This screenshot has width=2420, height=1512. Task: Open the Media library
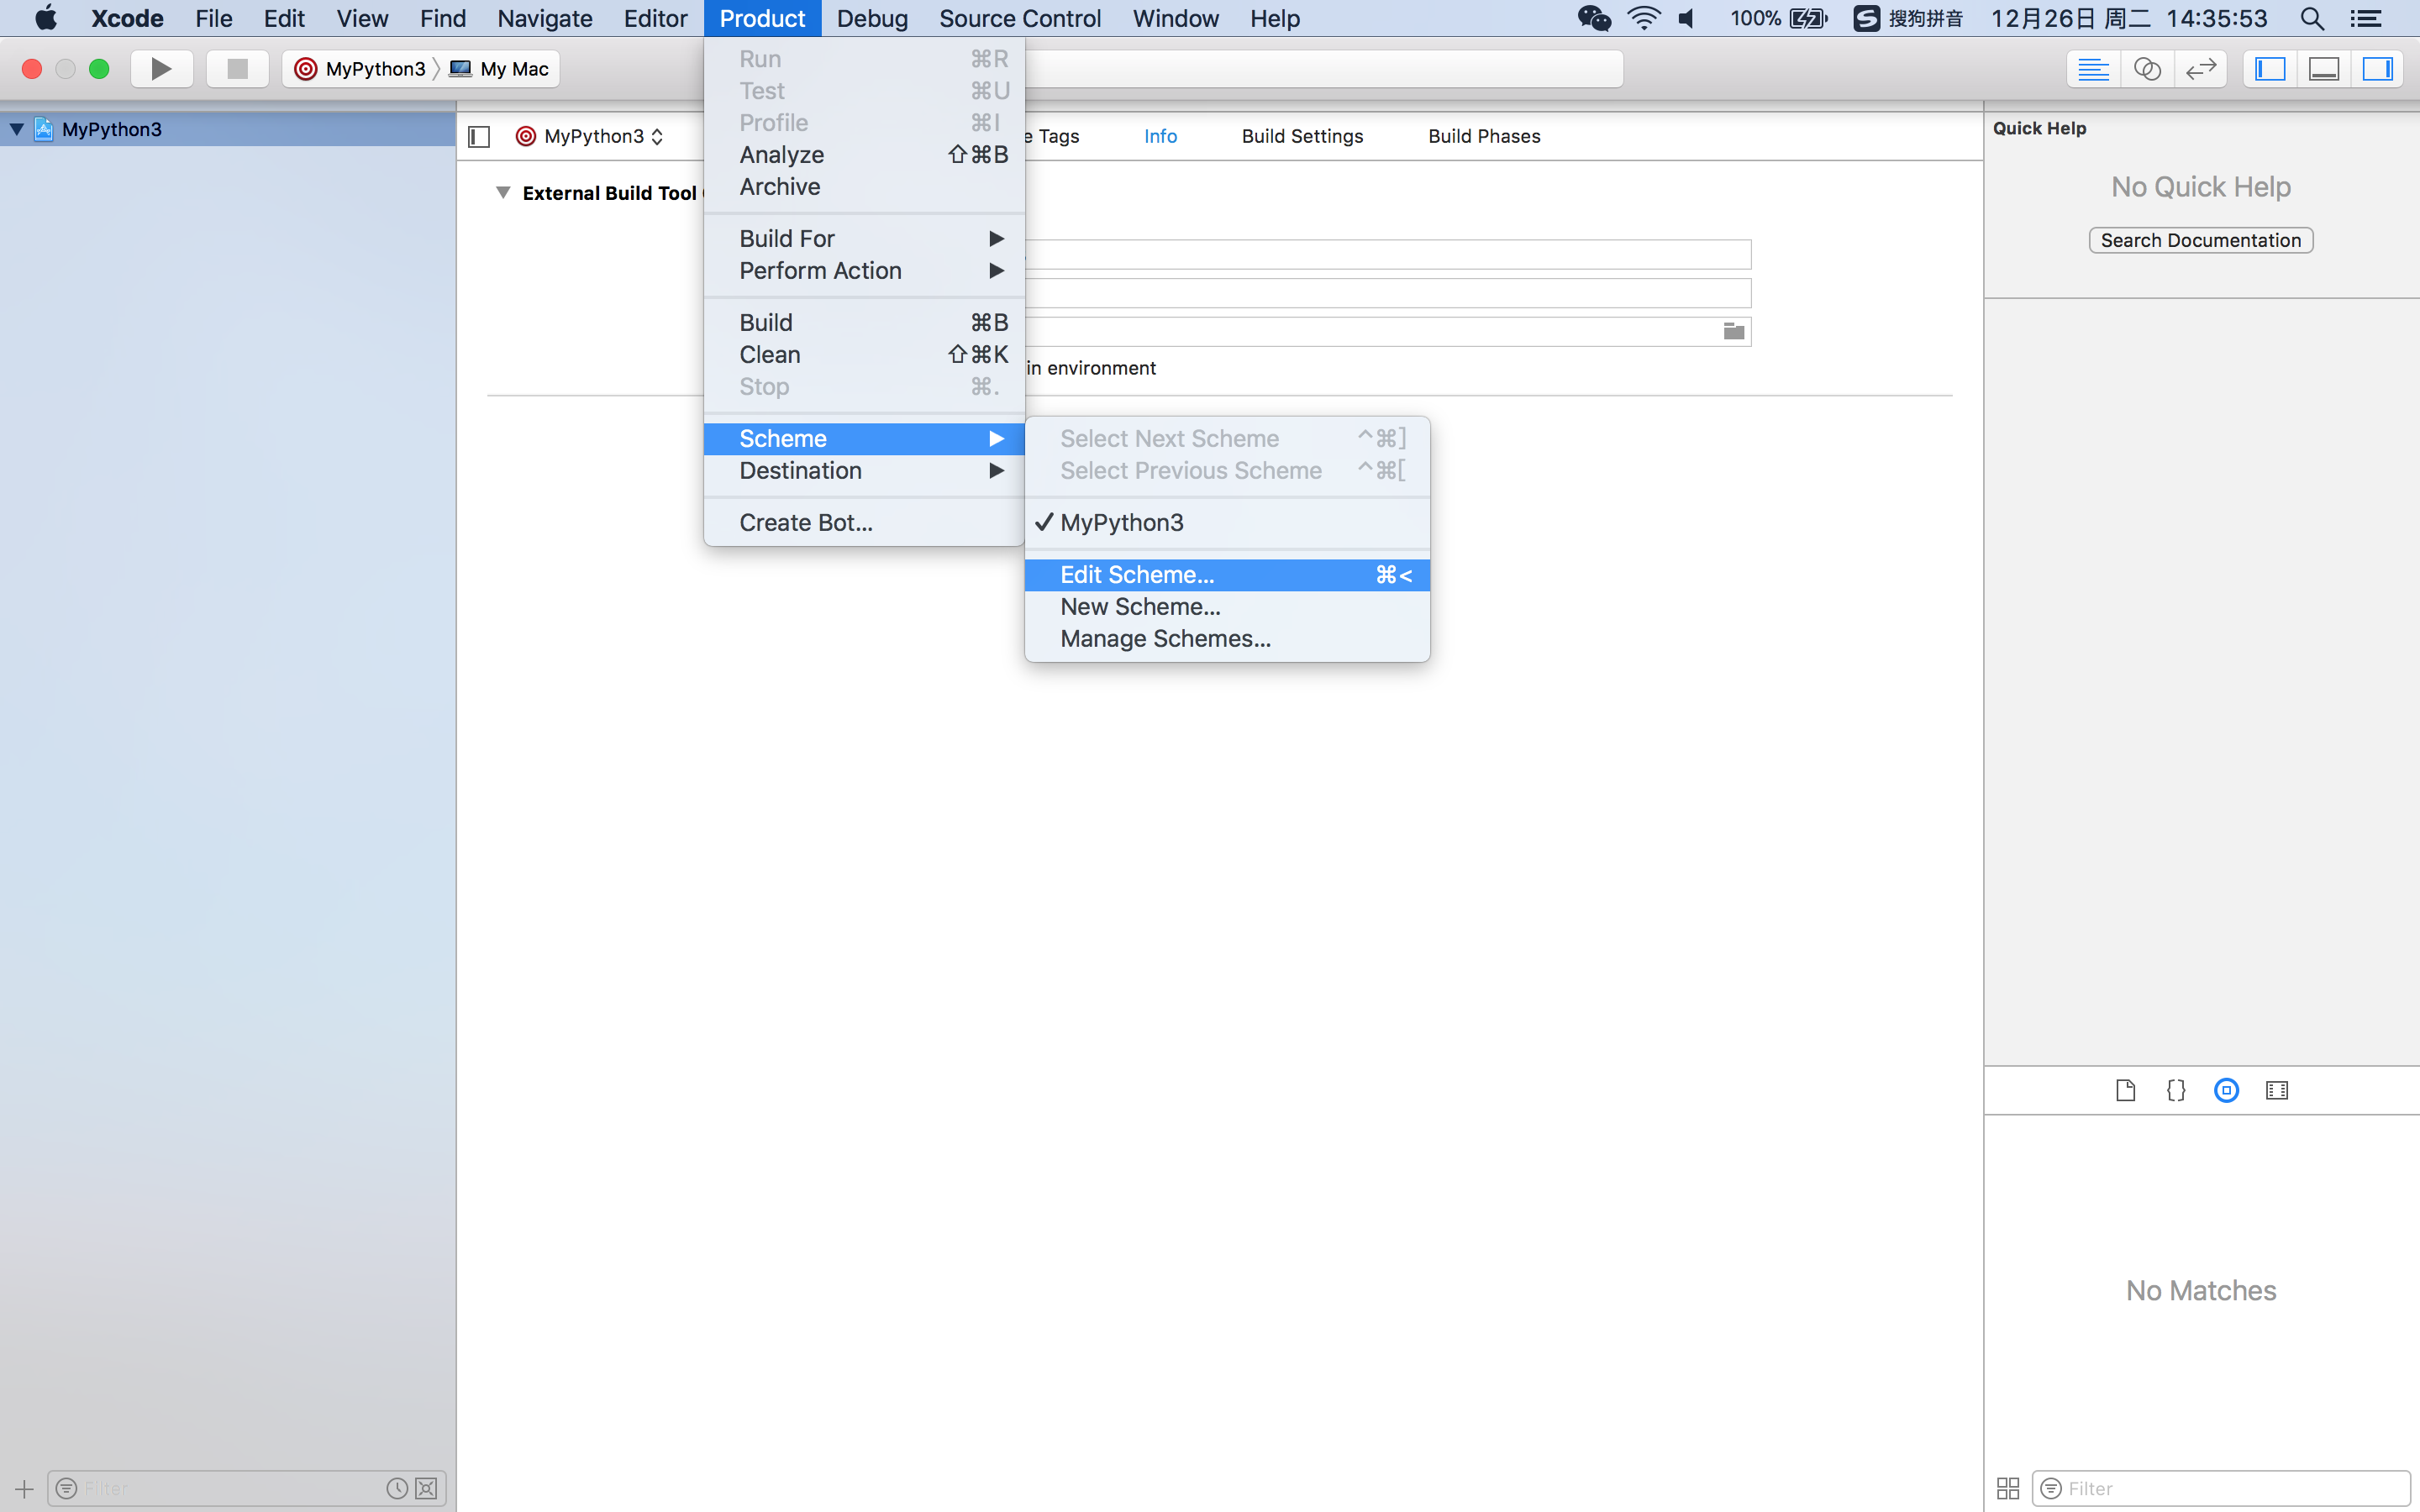click(2277, 1090)
